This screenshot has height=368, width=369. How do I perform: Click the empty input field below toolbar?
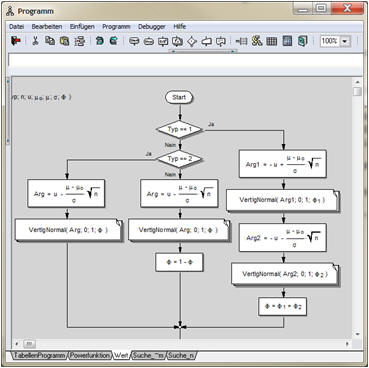pyautogui.click(x=185, y=61)
